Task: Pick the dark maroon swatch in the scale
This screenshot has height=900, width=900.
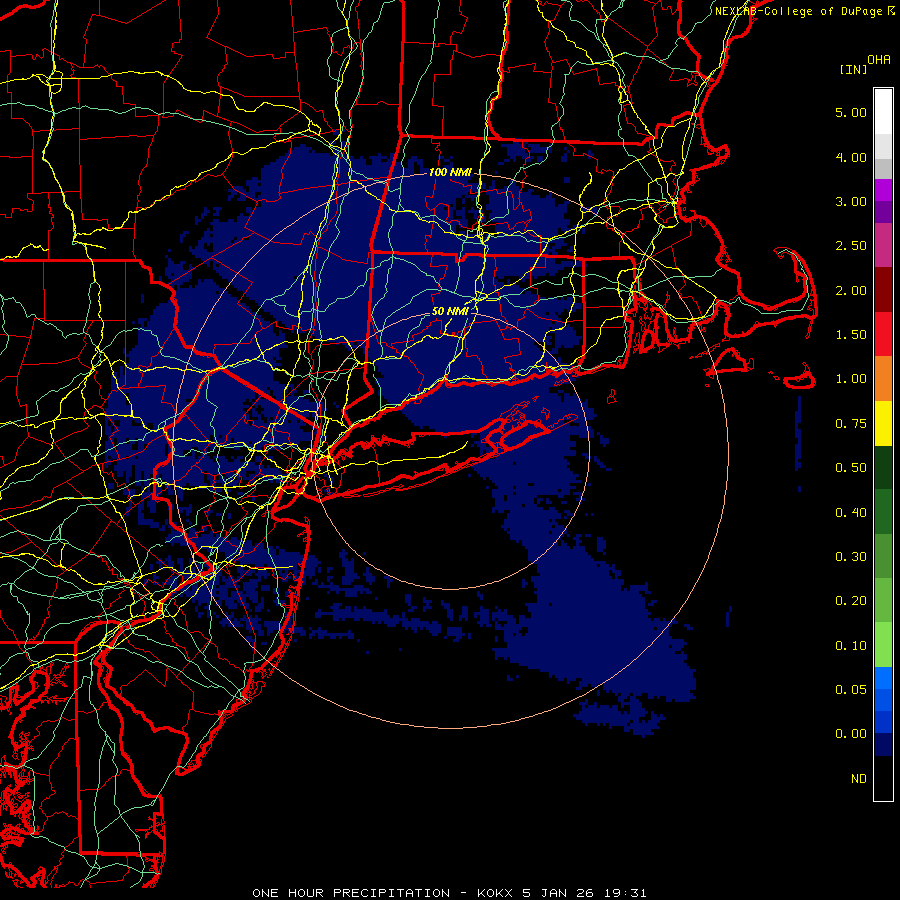Action: (883, 290)
